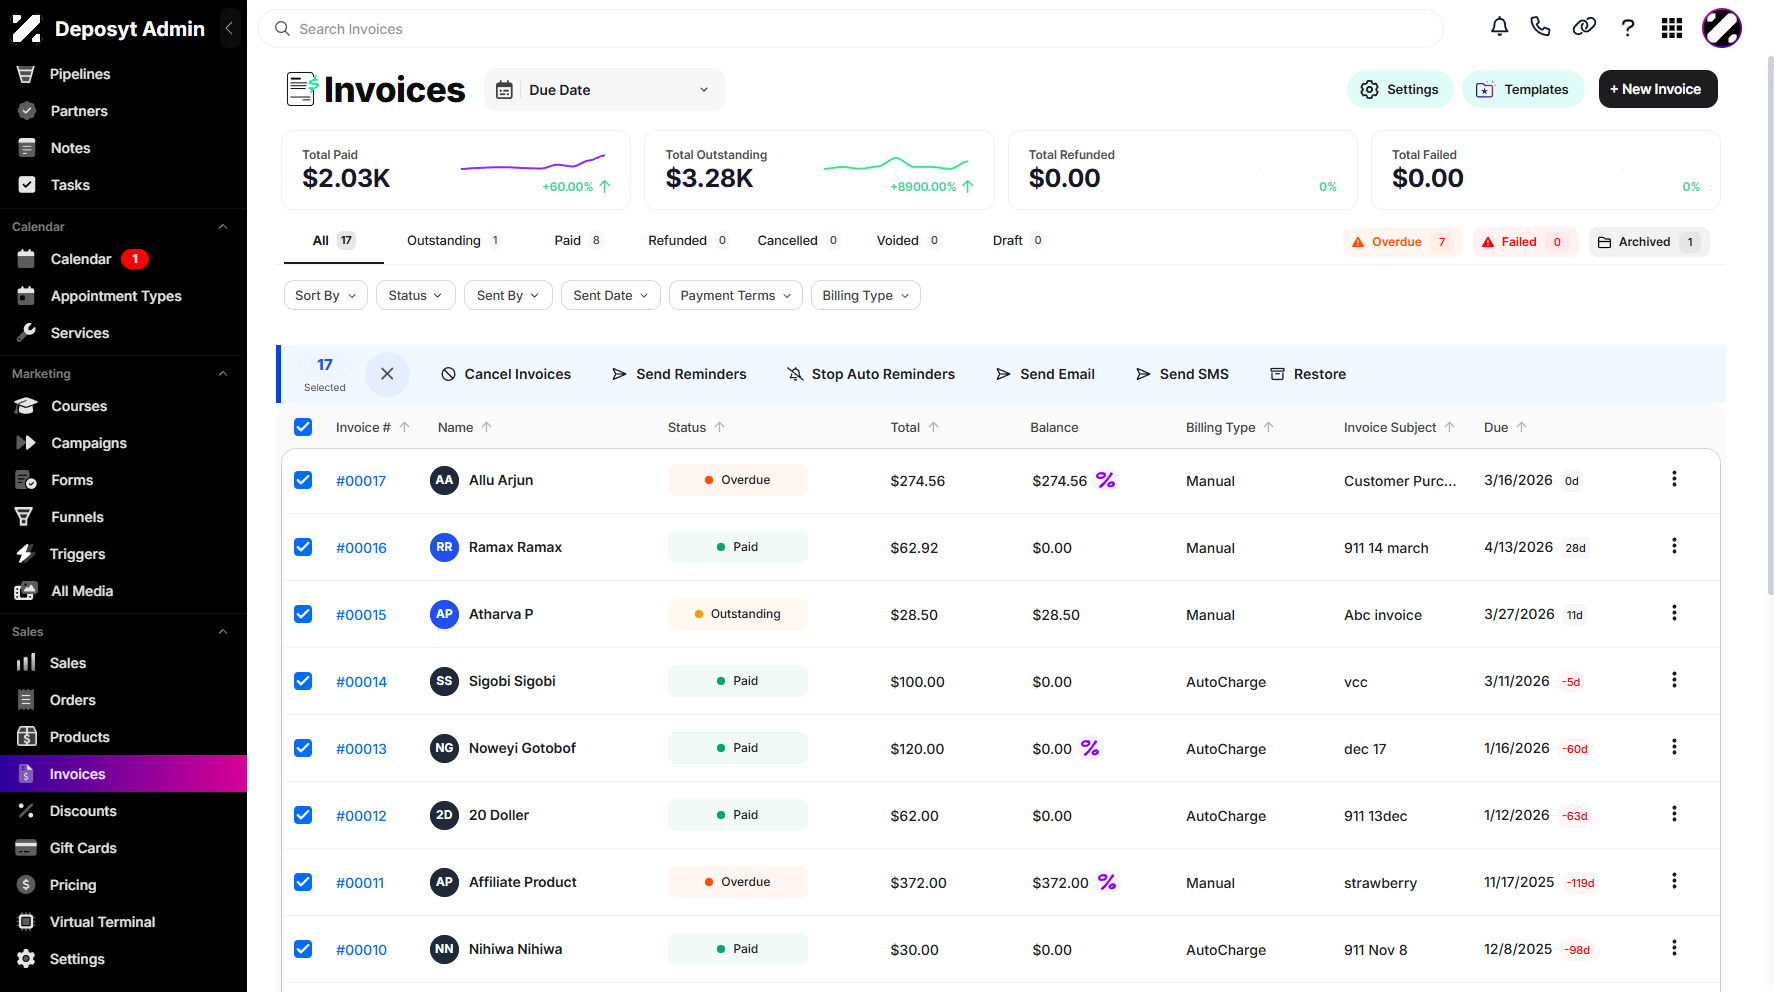Collapse the Marketing sidebar section
The width and height of the screenshot is (1774, 992).
point(223,374)
